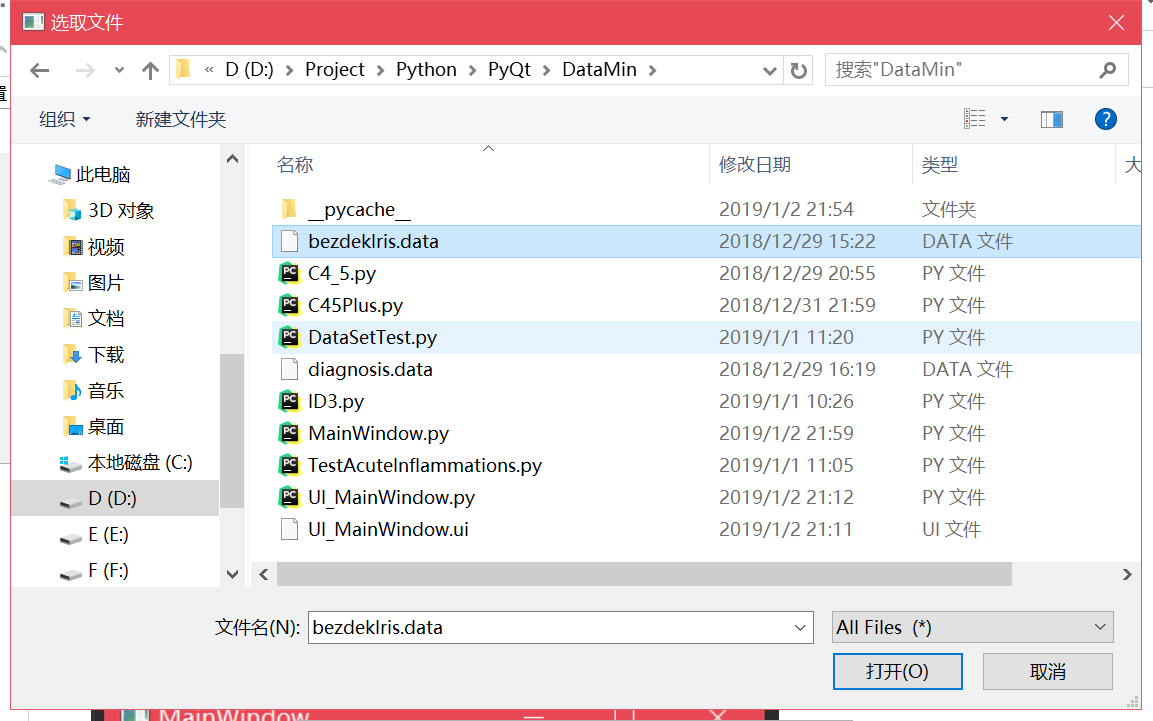Click the Back navigation arrow
Screen dimensions: 1153x721
40,70
